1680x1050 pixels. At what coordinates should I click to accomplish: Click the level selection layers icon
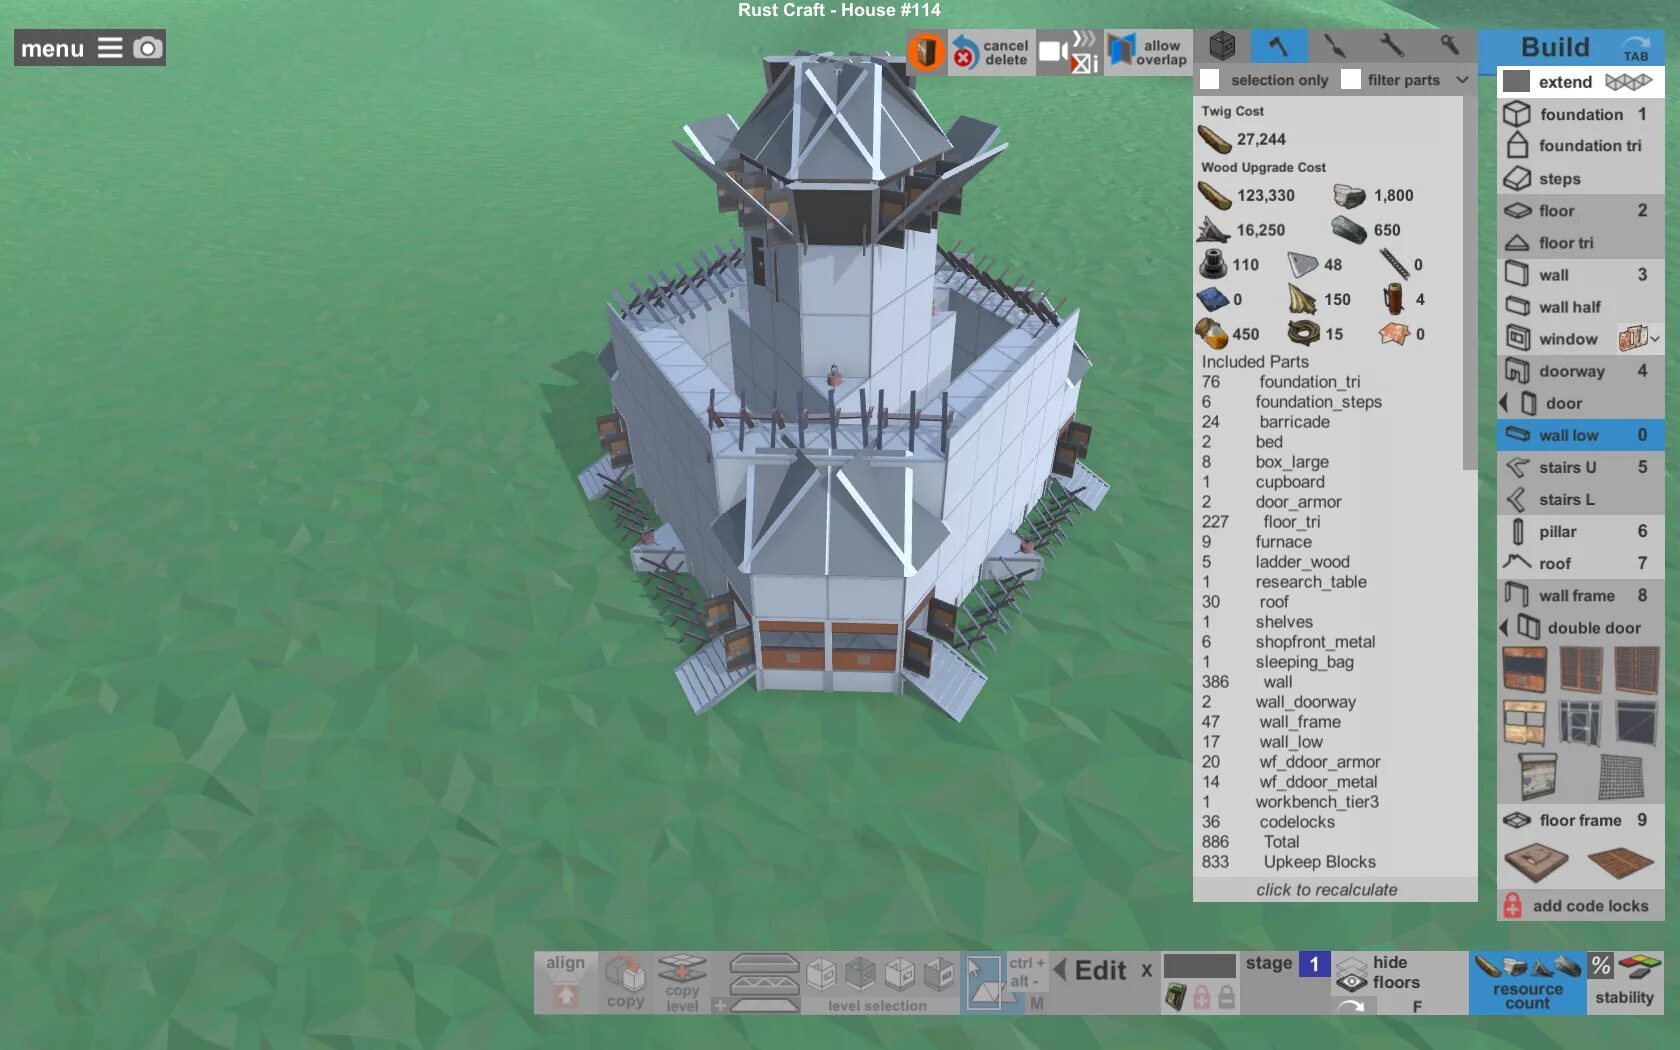(x=764, y=983)
